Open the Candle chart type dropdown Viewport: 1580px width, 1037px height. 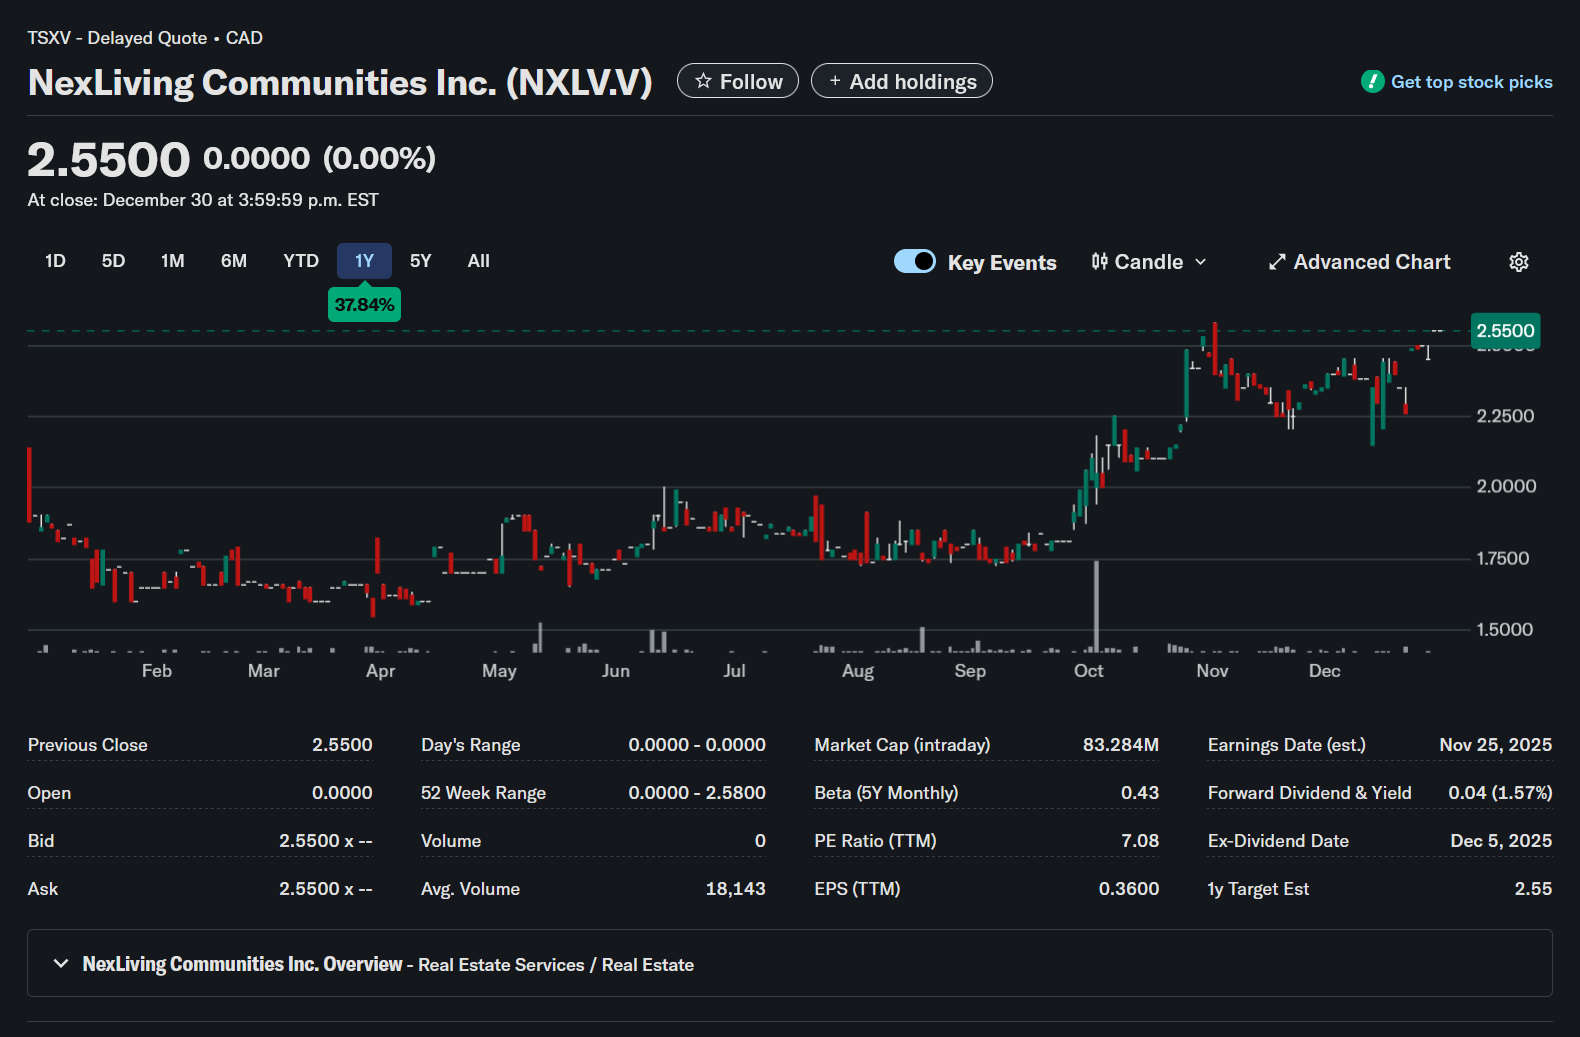click(x=1149, y=262)
